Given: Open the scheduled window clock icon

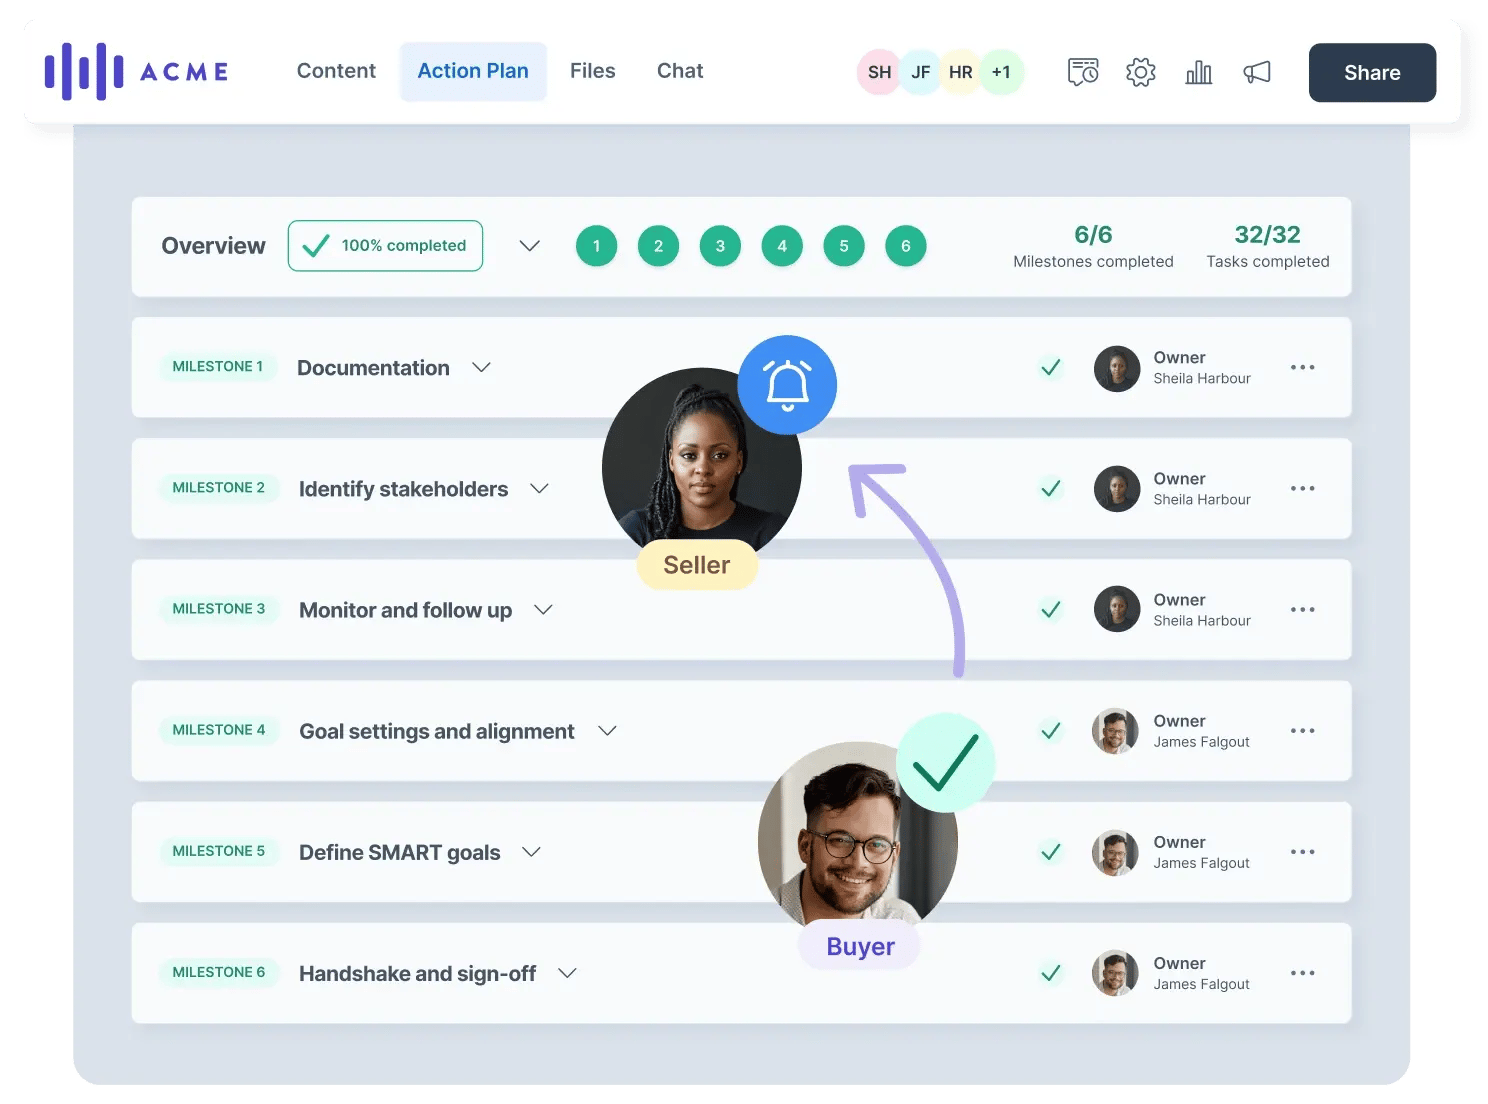Looking at the screenshot, I should pyautogui.click(x=1082, y=72).
